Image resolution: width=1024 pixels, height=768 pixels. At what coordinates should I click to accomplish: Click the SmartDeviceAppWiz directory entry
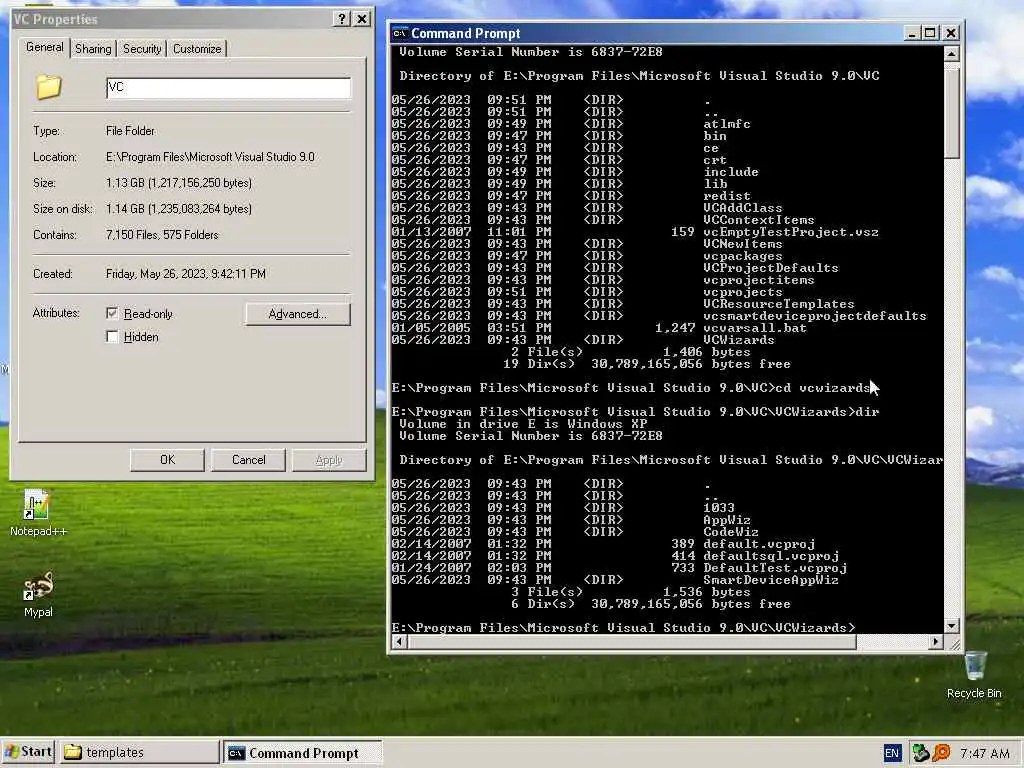point(771,580)
